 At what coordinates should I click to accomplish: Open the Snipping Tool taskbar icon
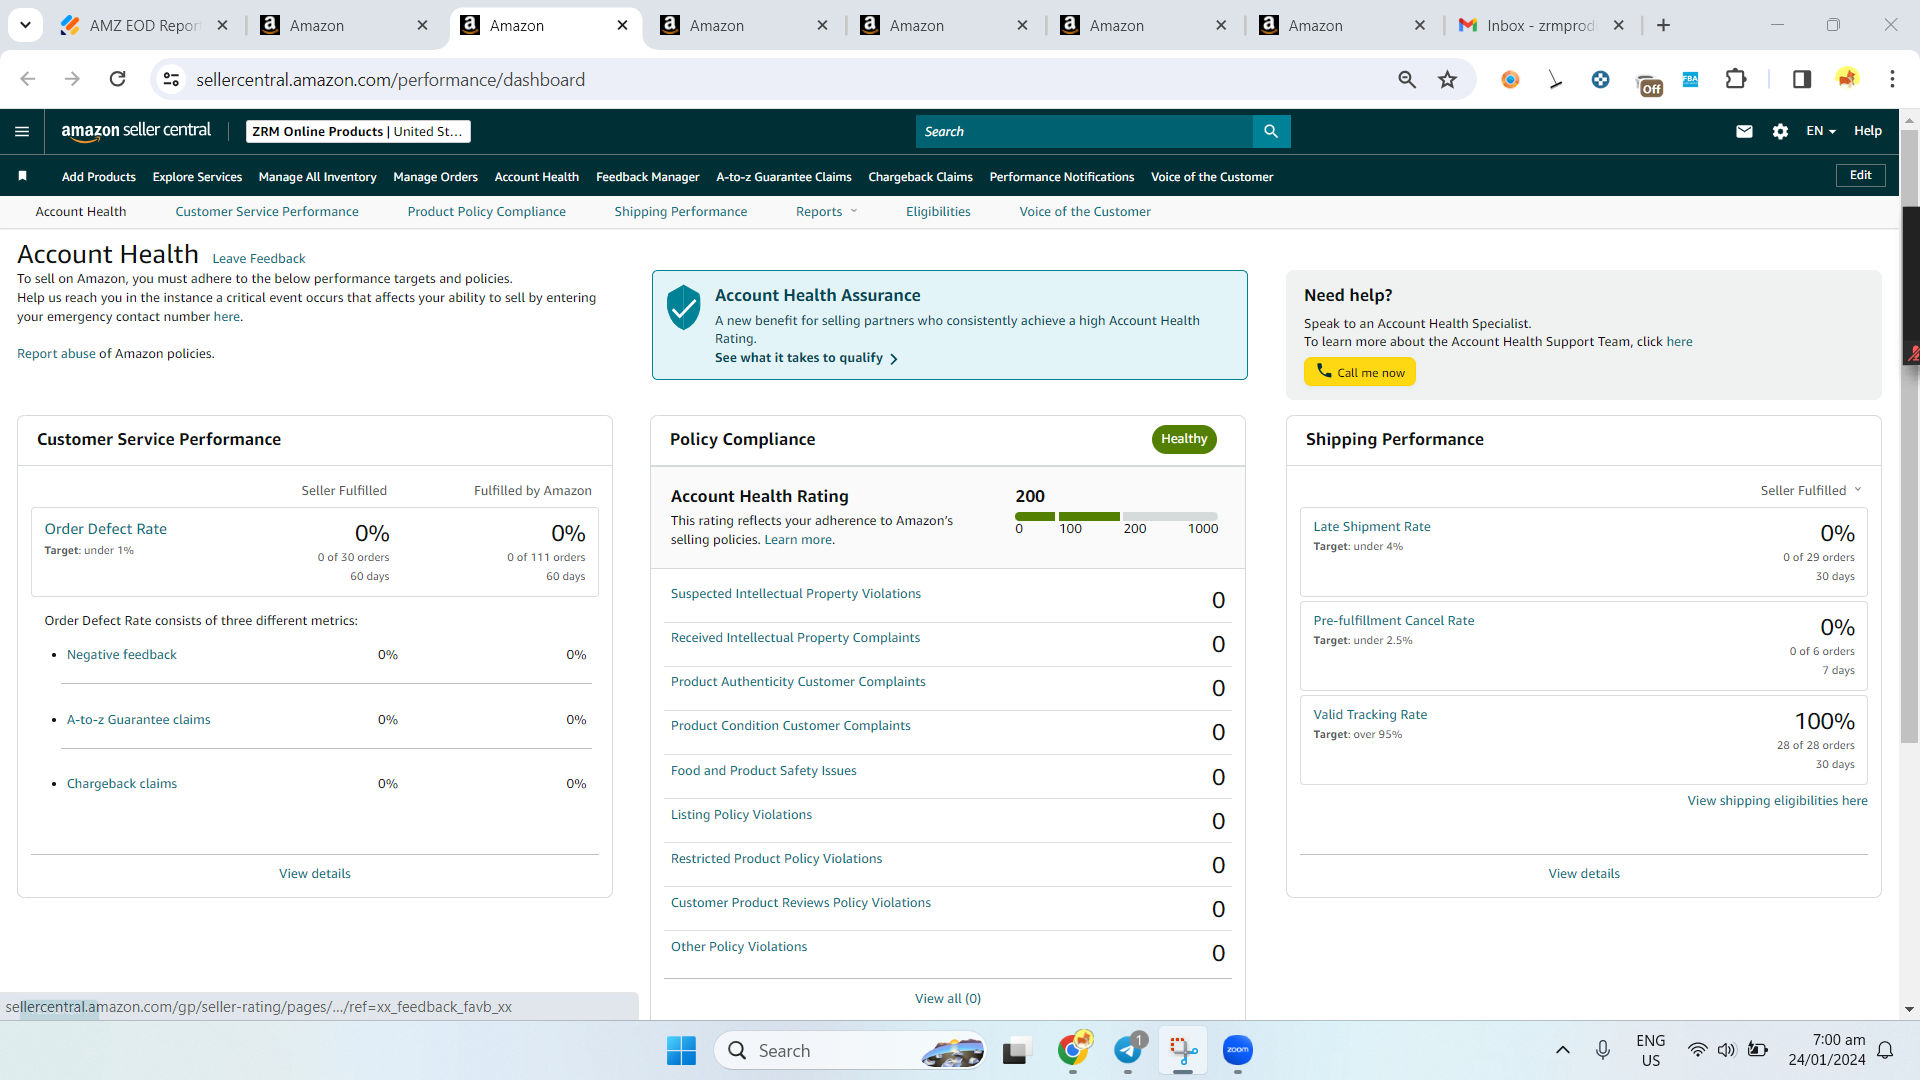tap(1183, 1050)
